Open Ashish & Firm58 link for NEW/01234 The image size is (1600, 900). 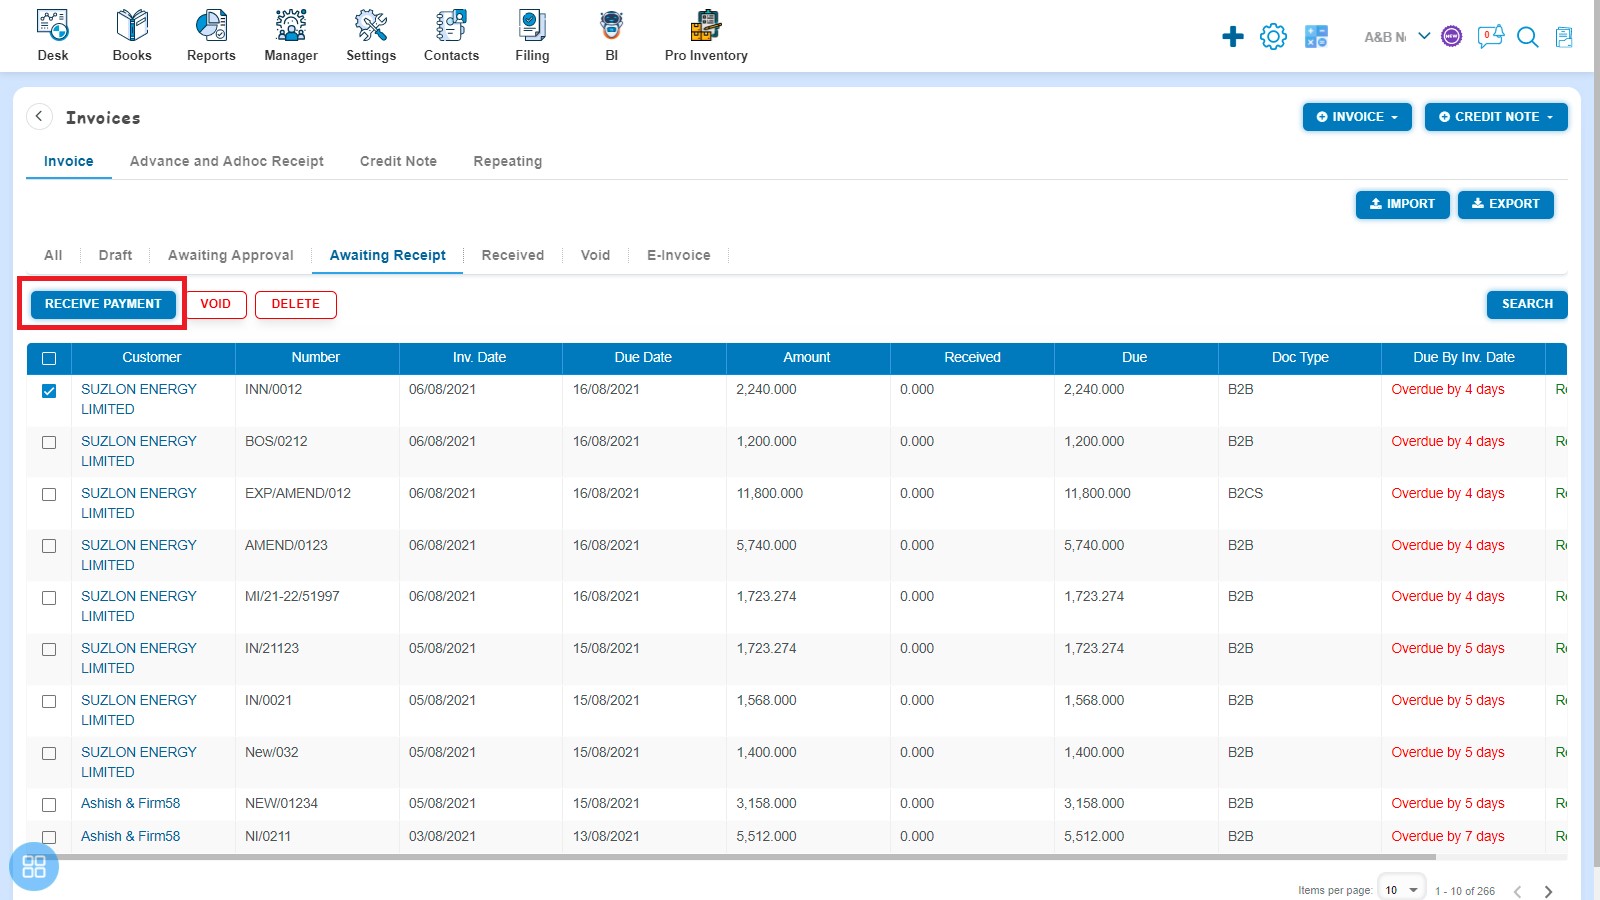click(131, 803)
